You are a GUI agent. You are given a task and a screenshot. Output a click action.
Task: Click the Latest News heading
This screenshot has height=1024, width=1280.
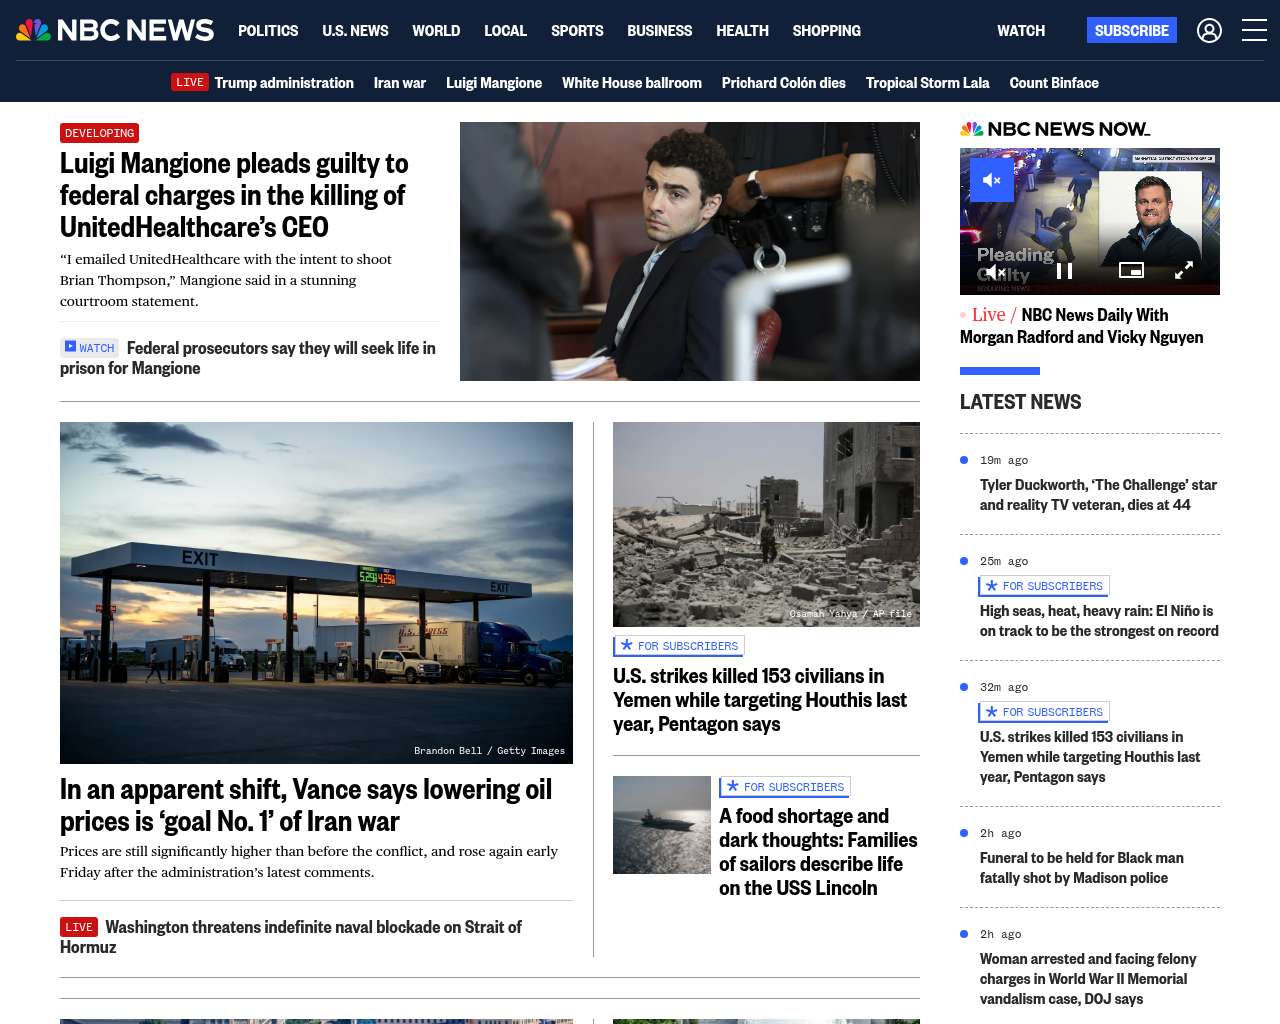1020,402
